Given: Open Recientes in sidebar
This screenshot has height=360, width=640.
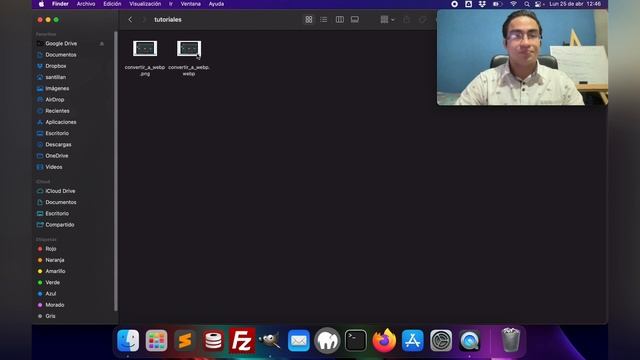Looking at the screenshot, I should [57, 111].
